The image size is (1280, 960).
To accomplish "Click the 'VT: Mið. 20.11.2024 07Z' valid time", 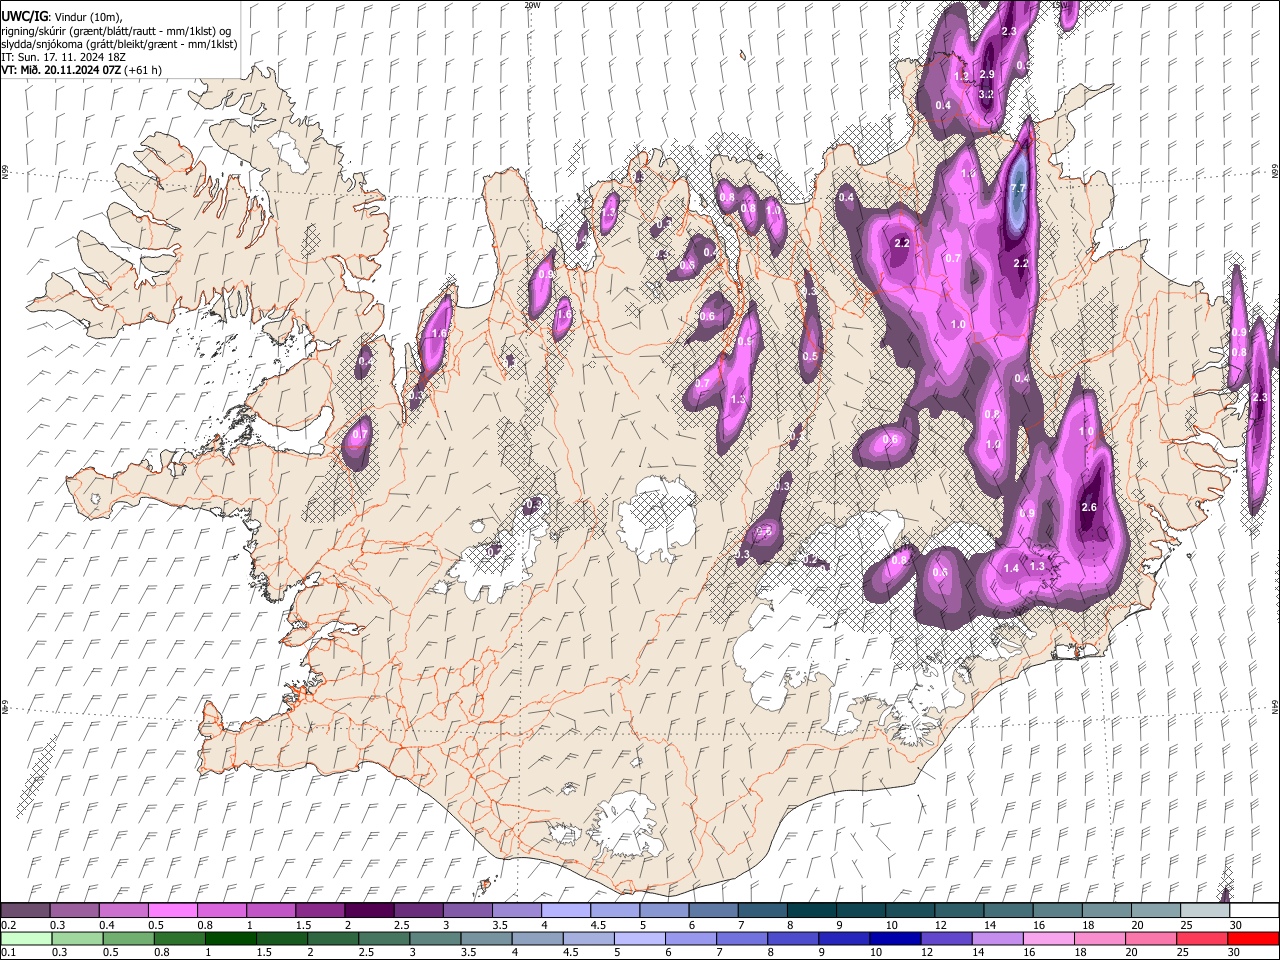I will [x=60, y=70].
